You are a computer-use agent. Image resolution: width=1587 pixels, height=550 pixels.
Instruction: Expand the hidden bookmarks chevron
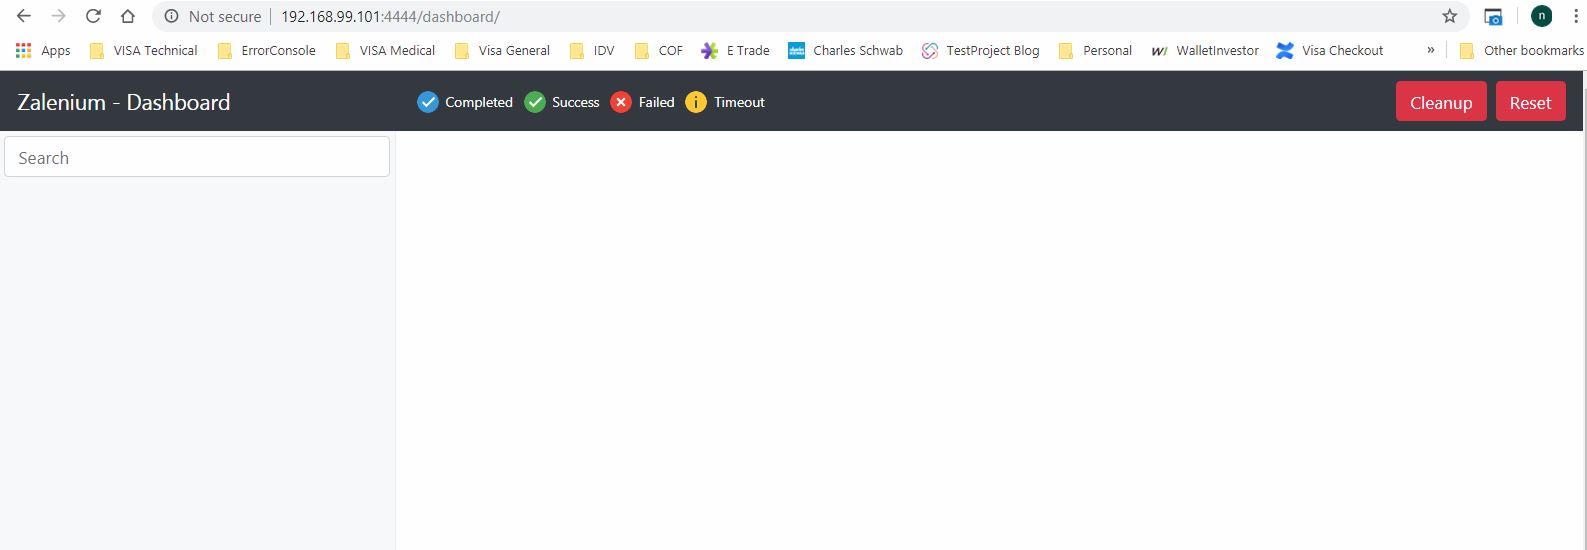[x=1431, y=50]
